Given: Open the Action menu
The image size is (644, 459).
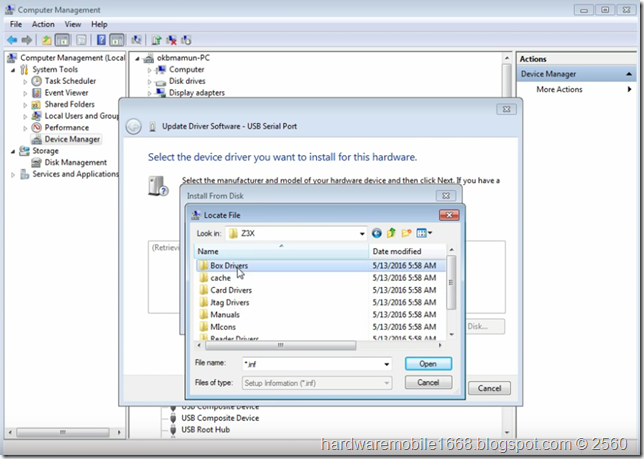Looking at the screenshot, I should click(x=43, y=24).
